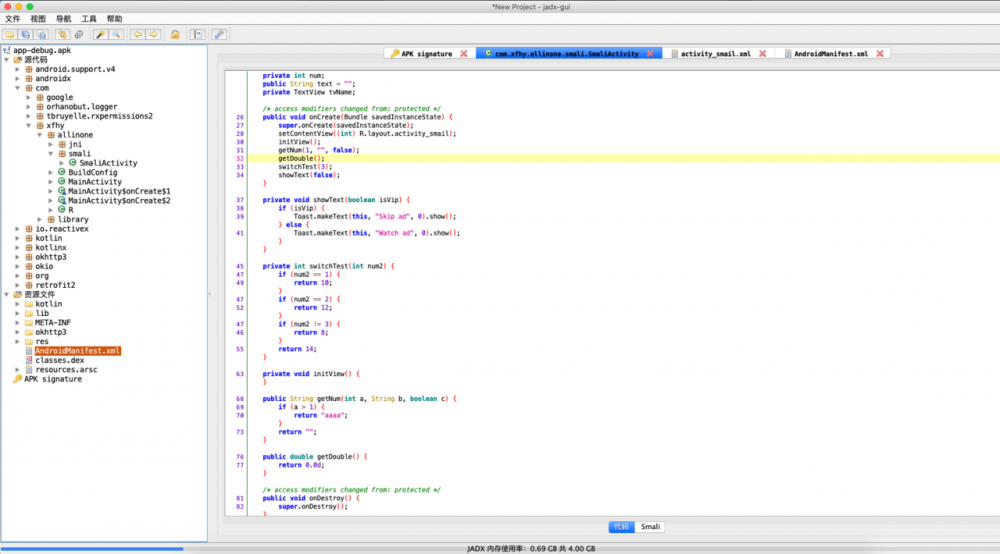1000x554 pixels.
Task: Expand the res folder in resources
Action: tap(18, 341)
